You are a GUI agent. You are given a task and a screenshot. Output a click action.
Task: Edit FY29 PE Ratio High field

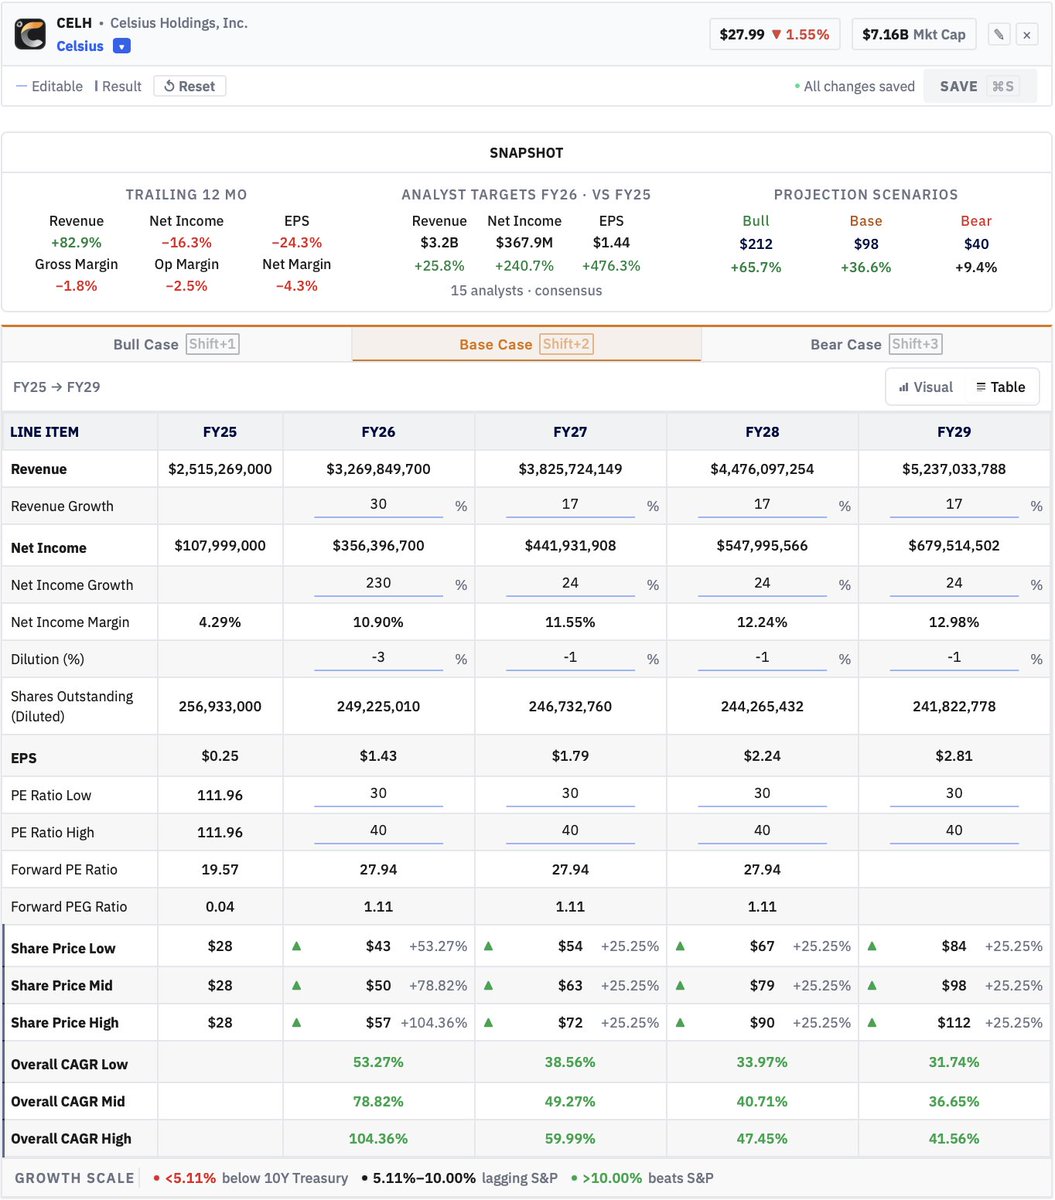tap(954, 831)
